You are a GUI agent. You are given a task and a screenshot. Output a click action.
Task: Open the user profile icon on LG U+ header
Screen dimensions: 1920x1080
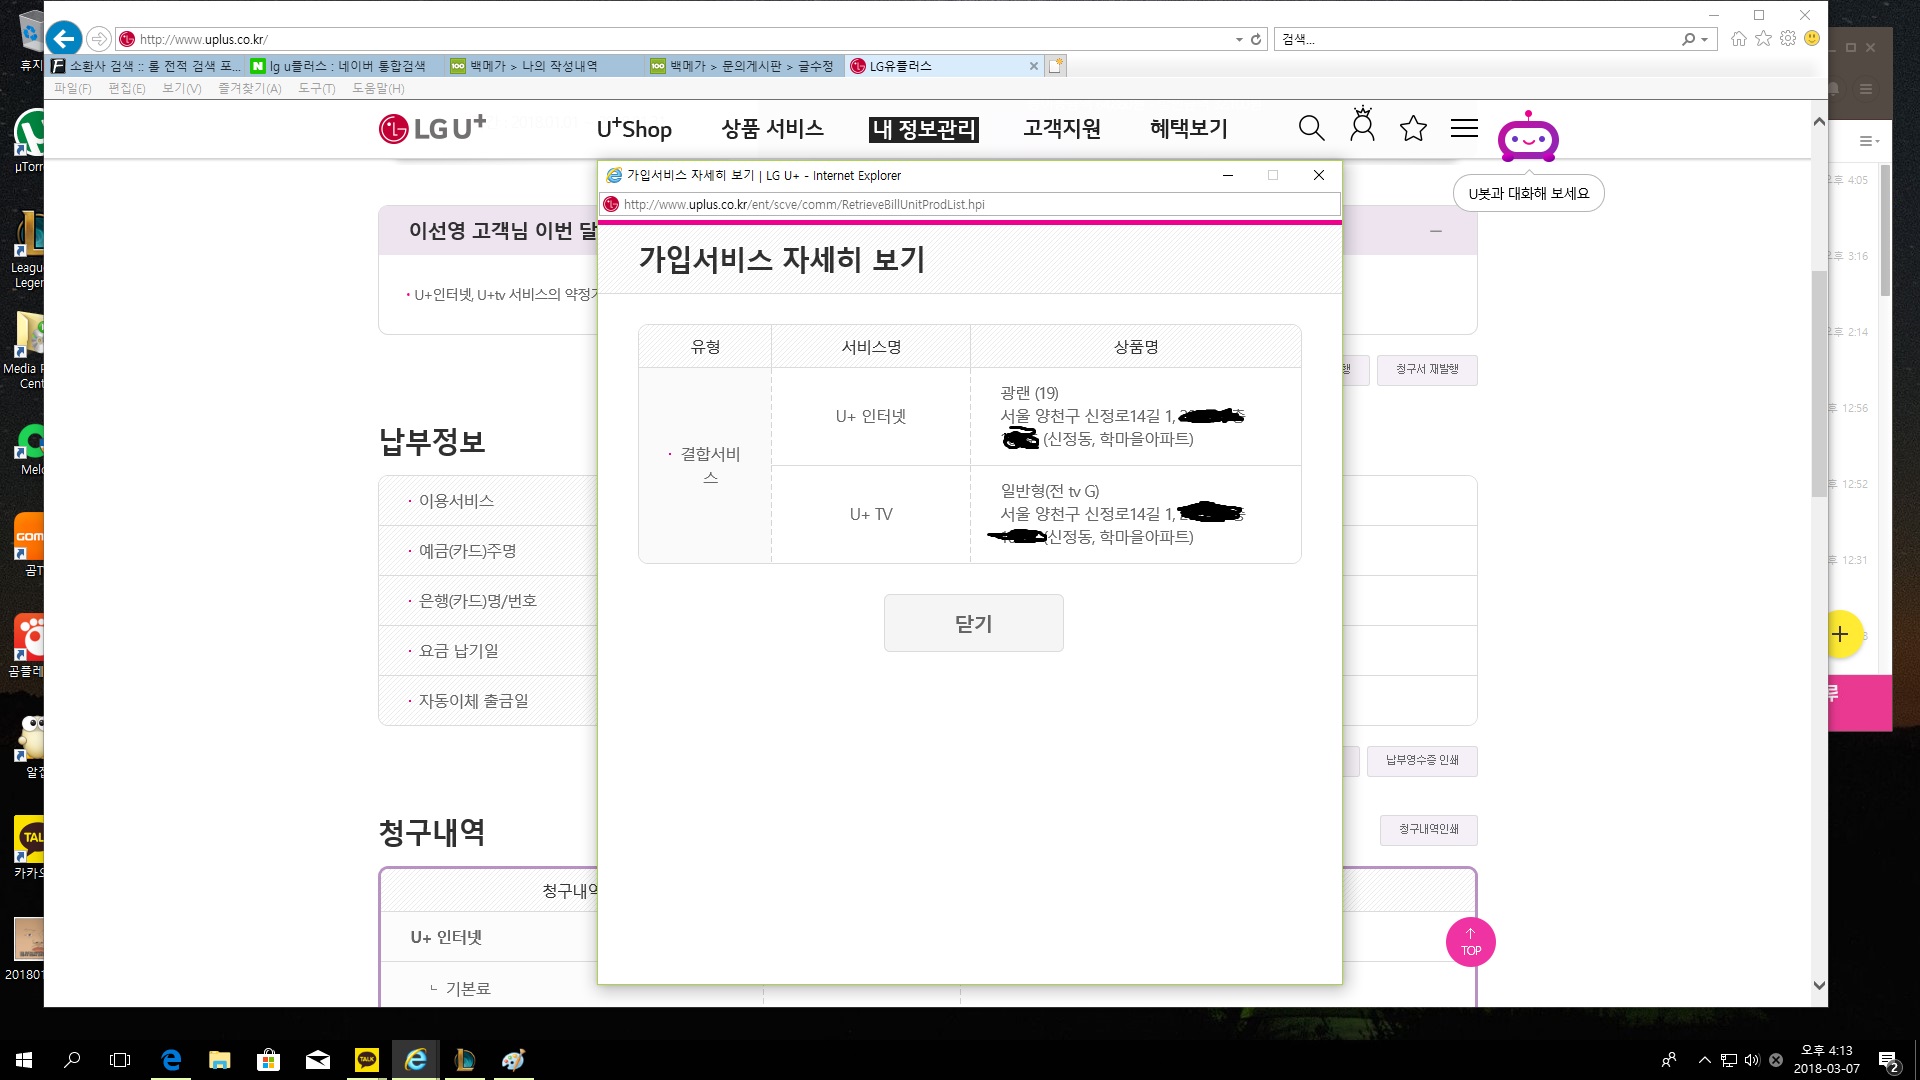1362,126
